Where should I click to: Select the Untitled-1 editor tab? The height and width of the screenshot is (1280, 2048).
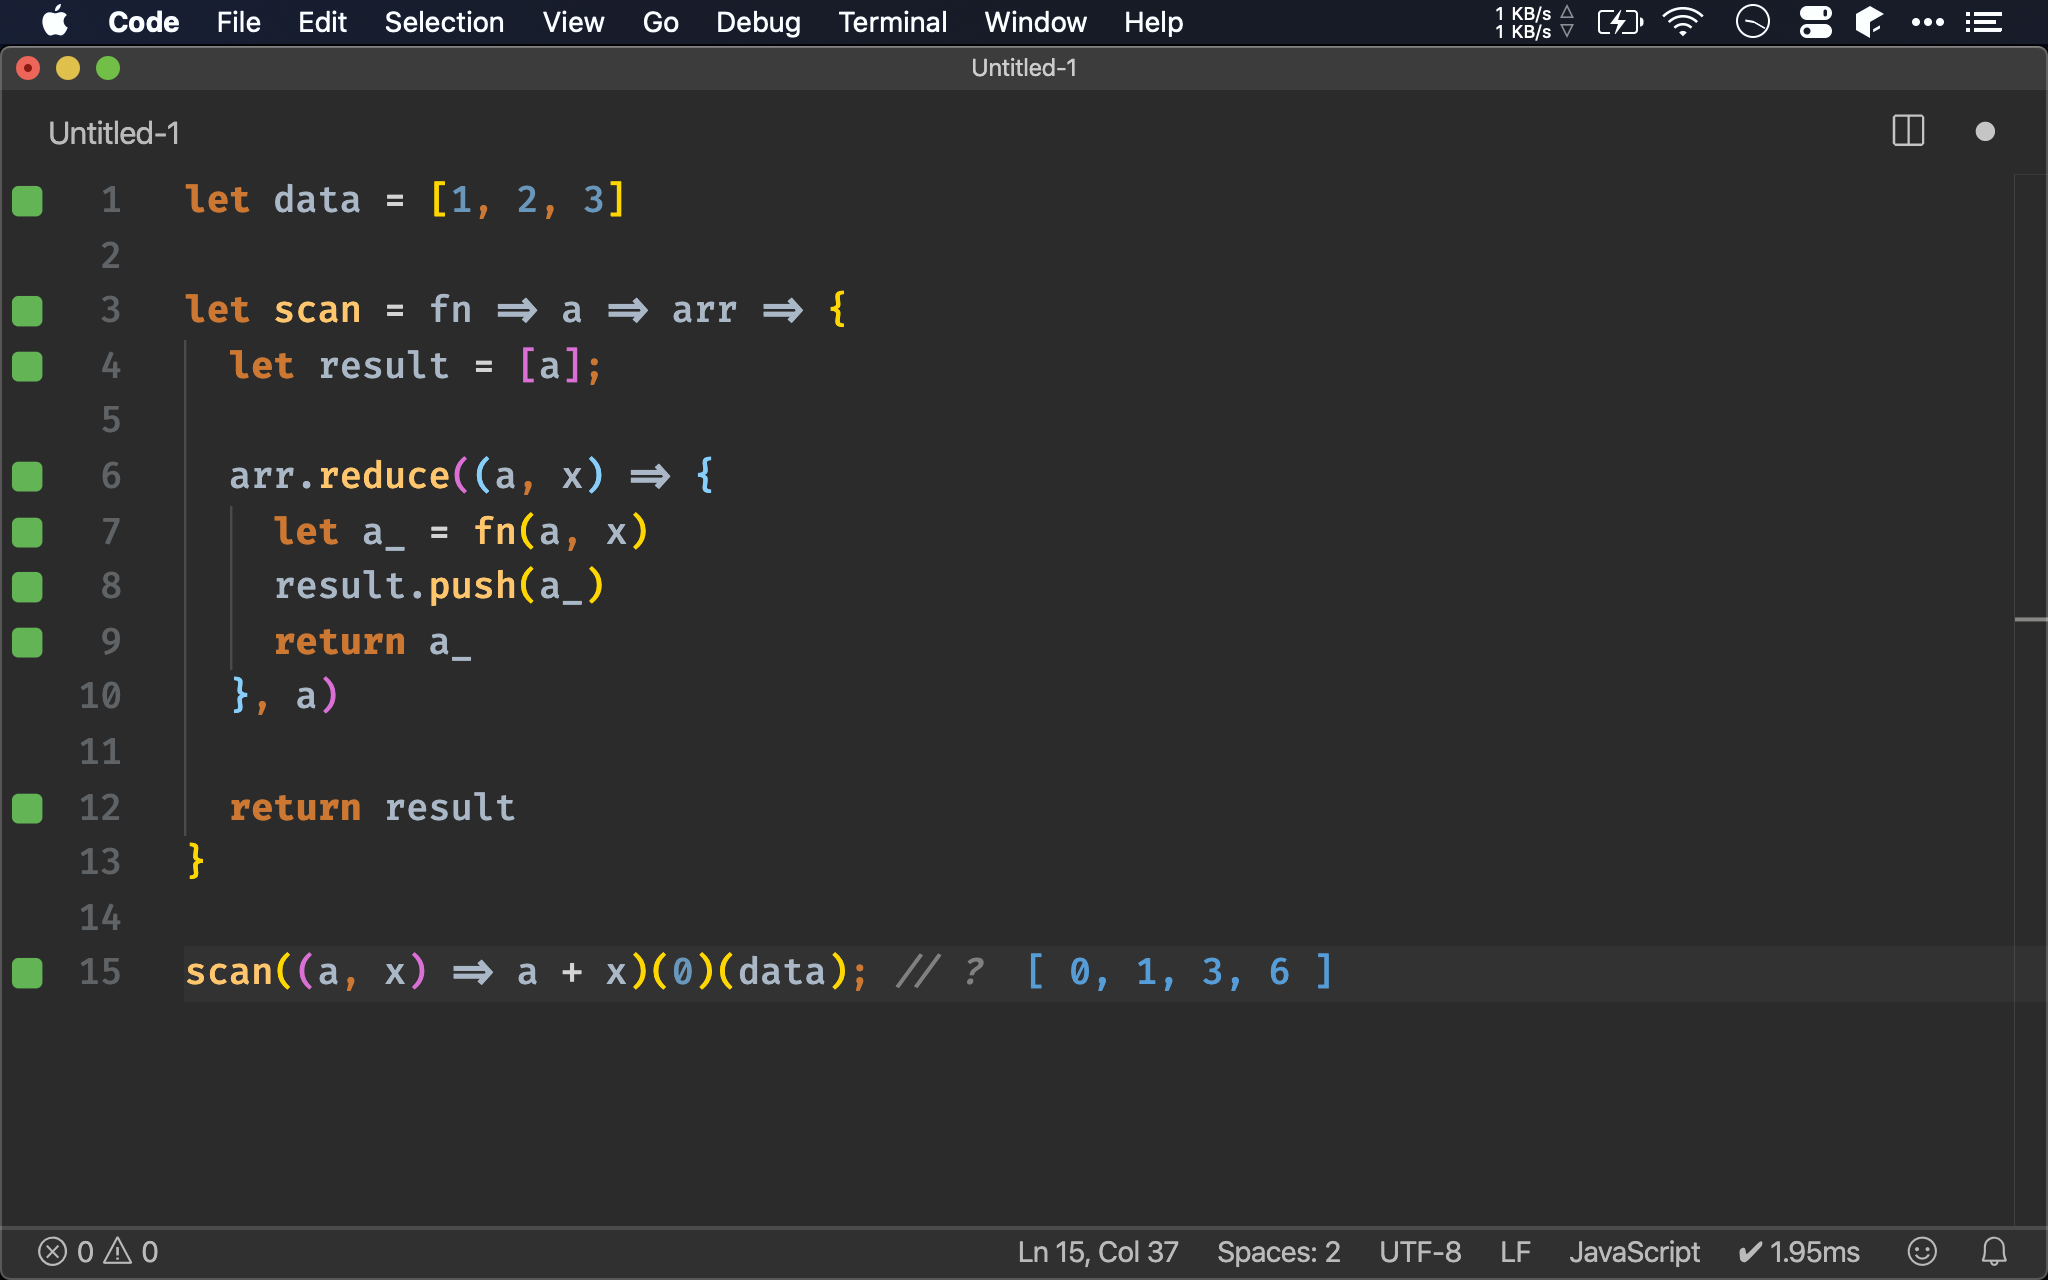(114, 133)
